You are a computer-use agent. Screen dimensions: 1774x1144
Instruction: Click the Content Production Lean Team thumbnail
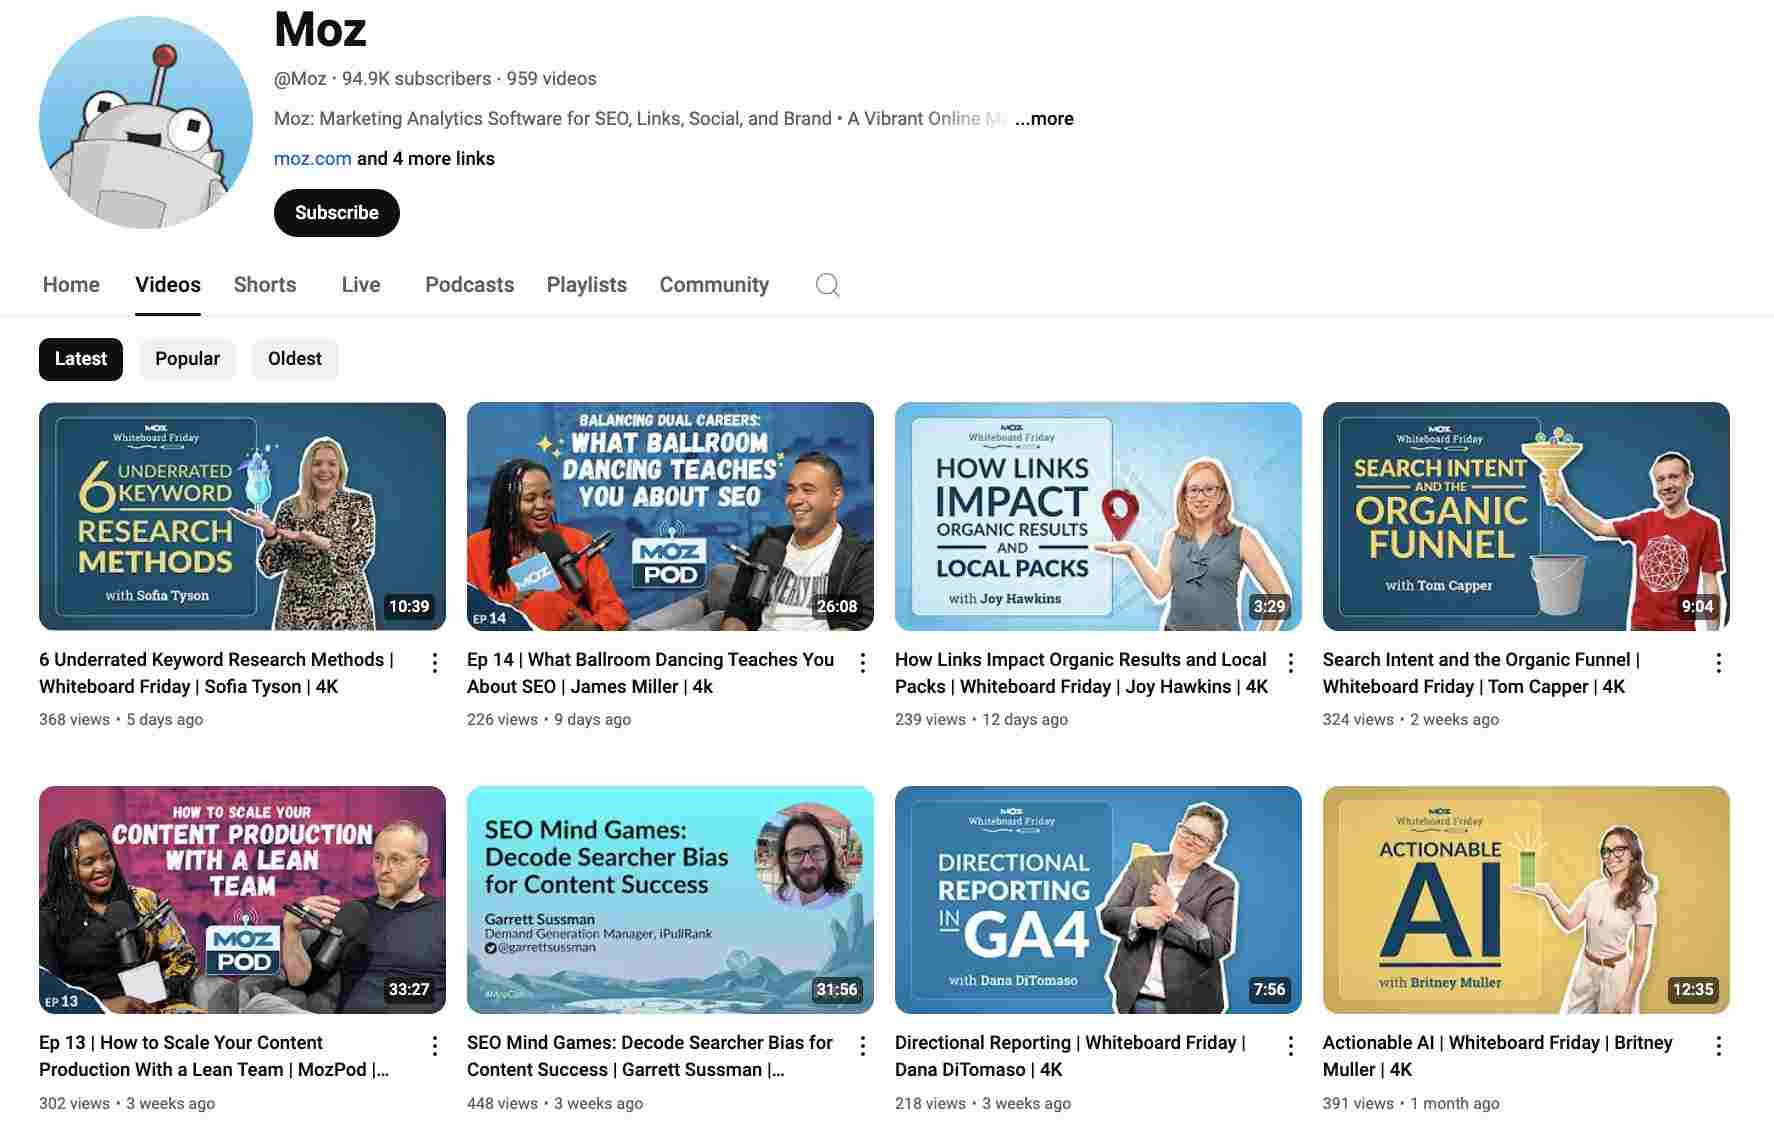242,900
